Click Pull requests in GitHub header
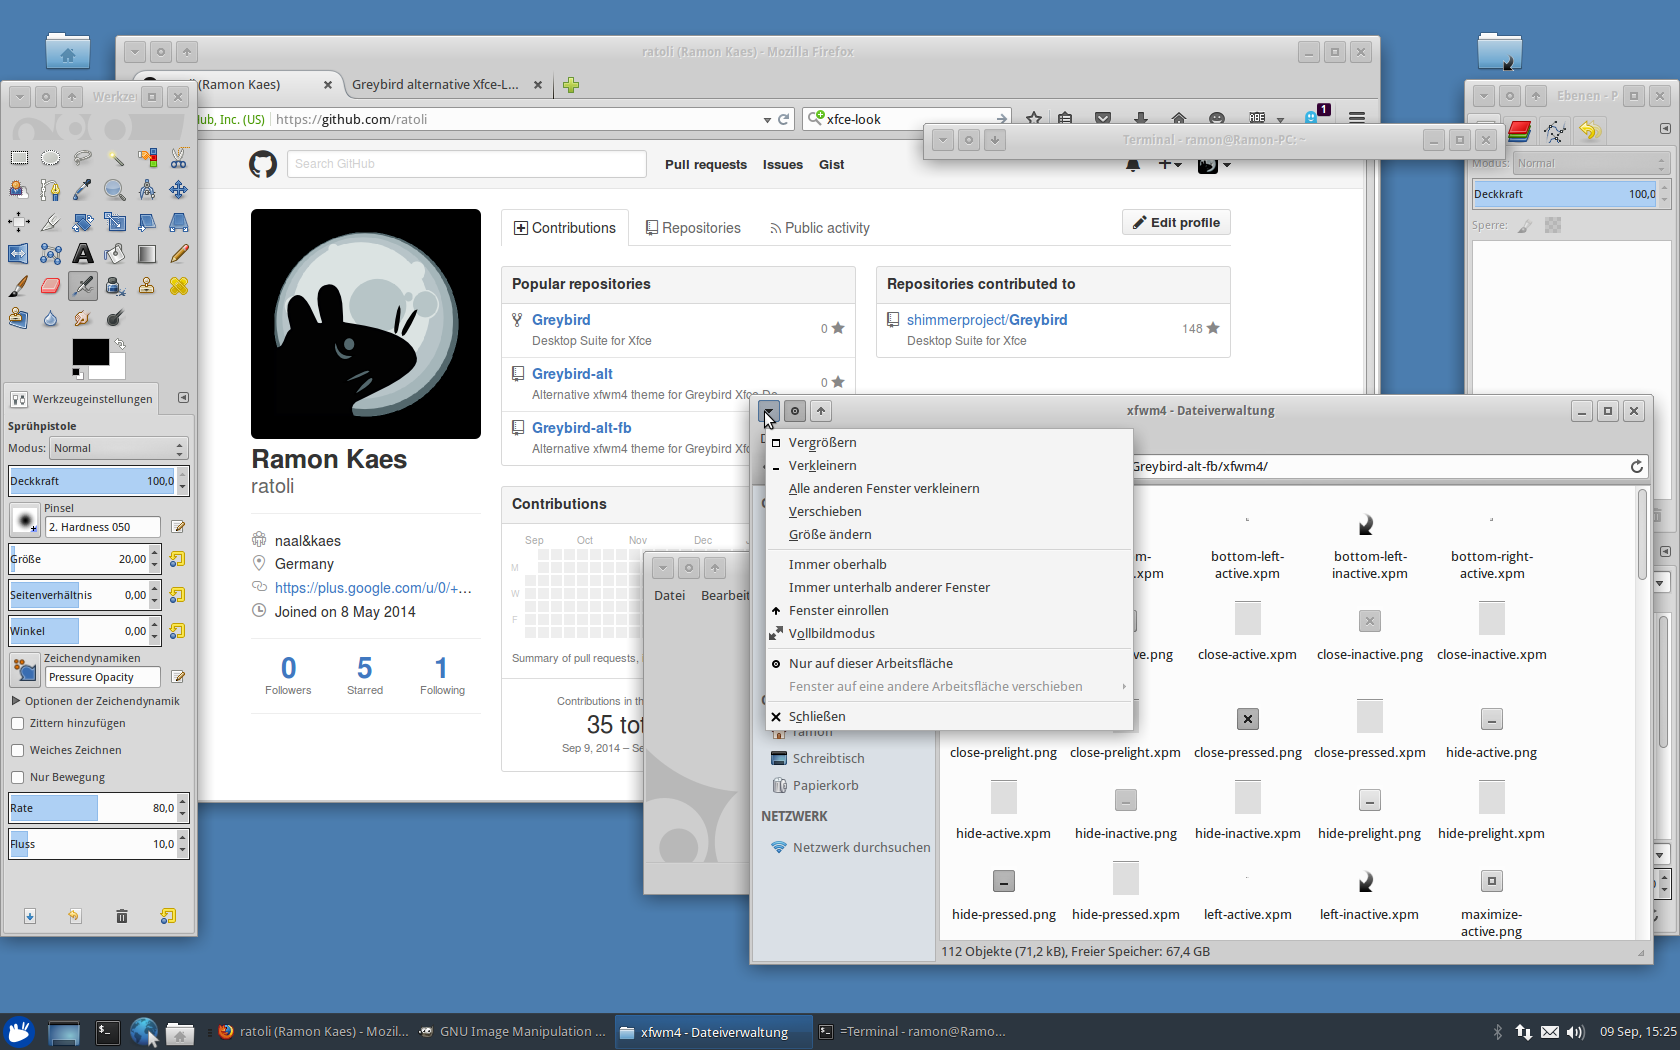This screenshot has width=1680, height=1050. [706, 165]
